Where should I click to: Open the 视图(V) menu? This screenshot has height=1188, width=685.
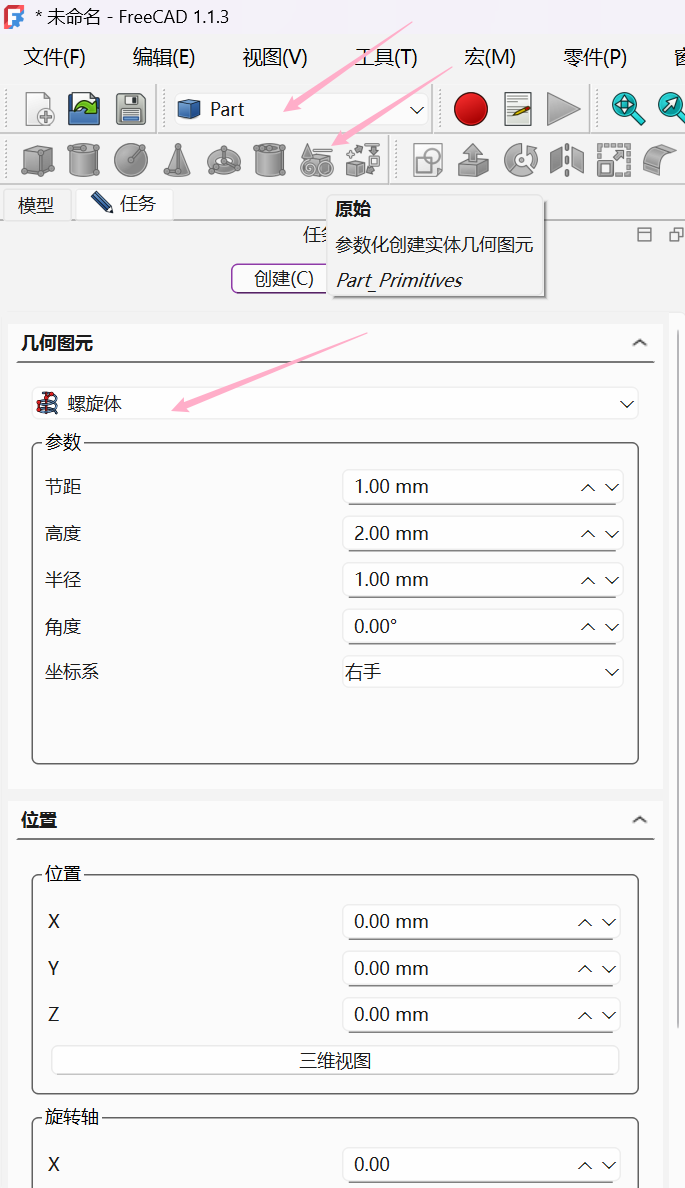(x=274, y=58)
